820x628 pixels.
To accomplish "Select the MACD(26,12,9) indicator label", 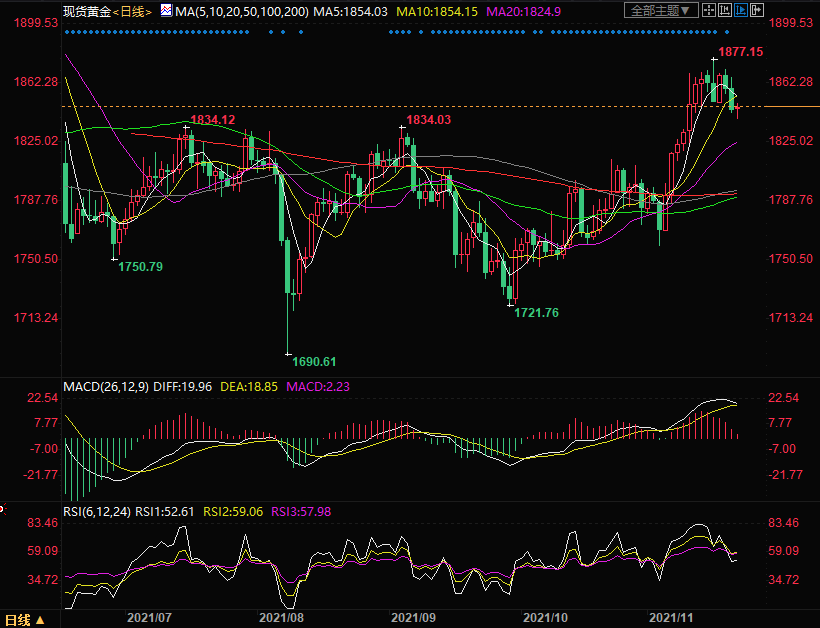I will tap(106, 386).
